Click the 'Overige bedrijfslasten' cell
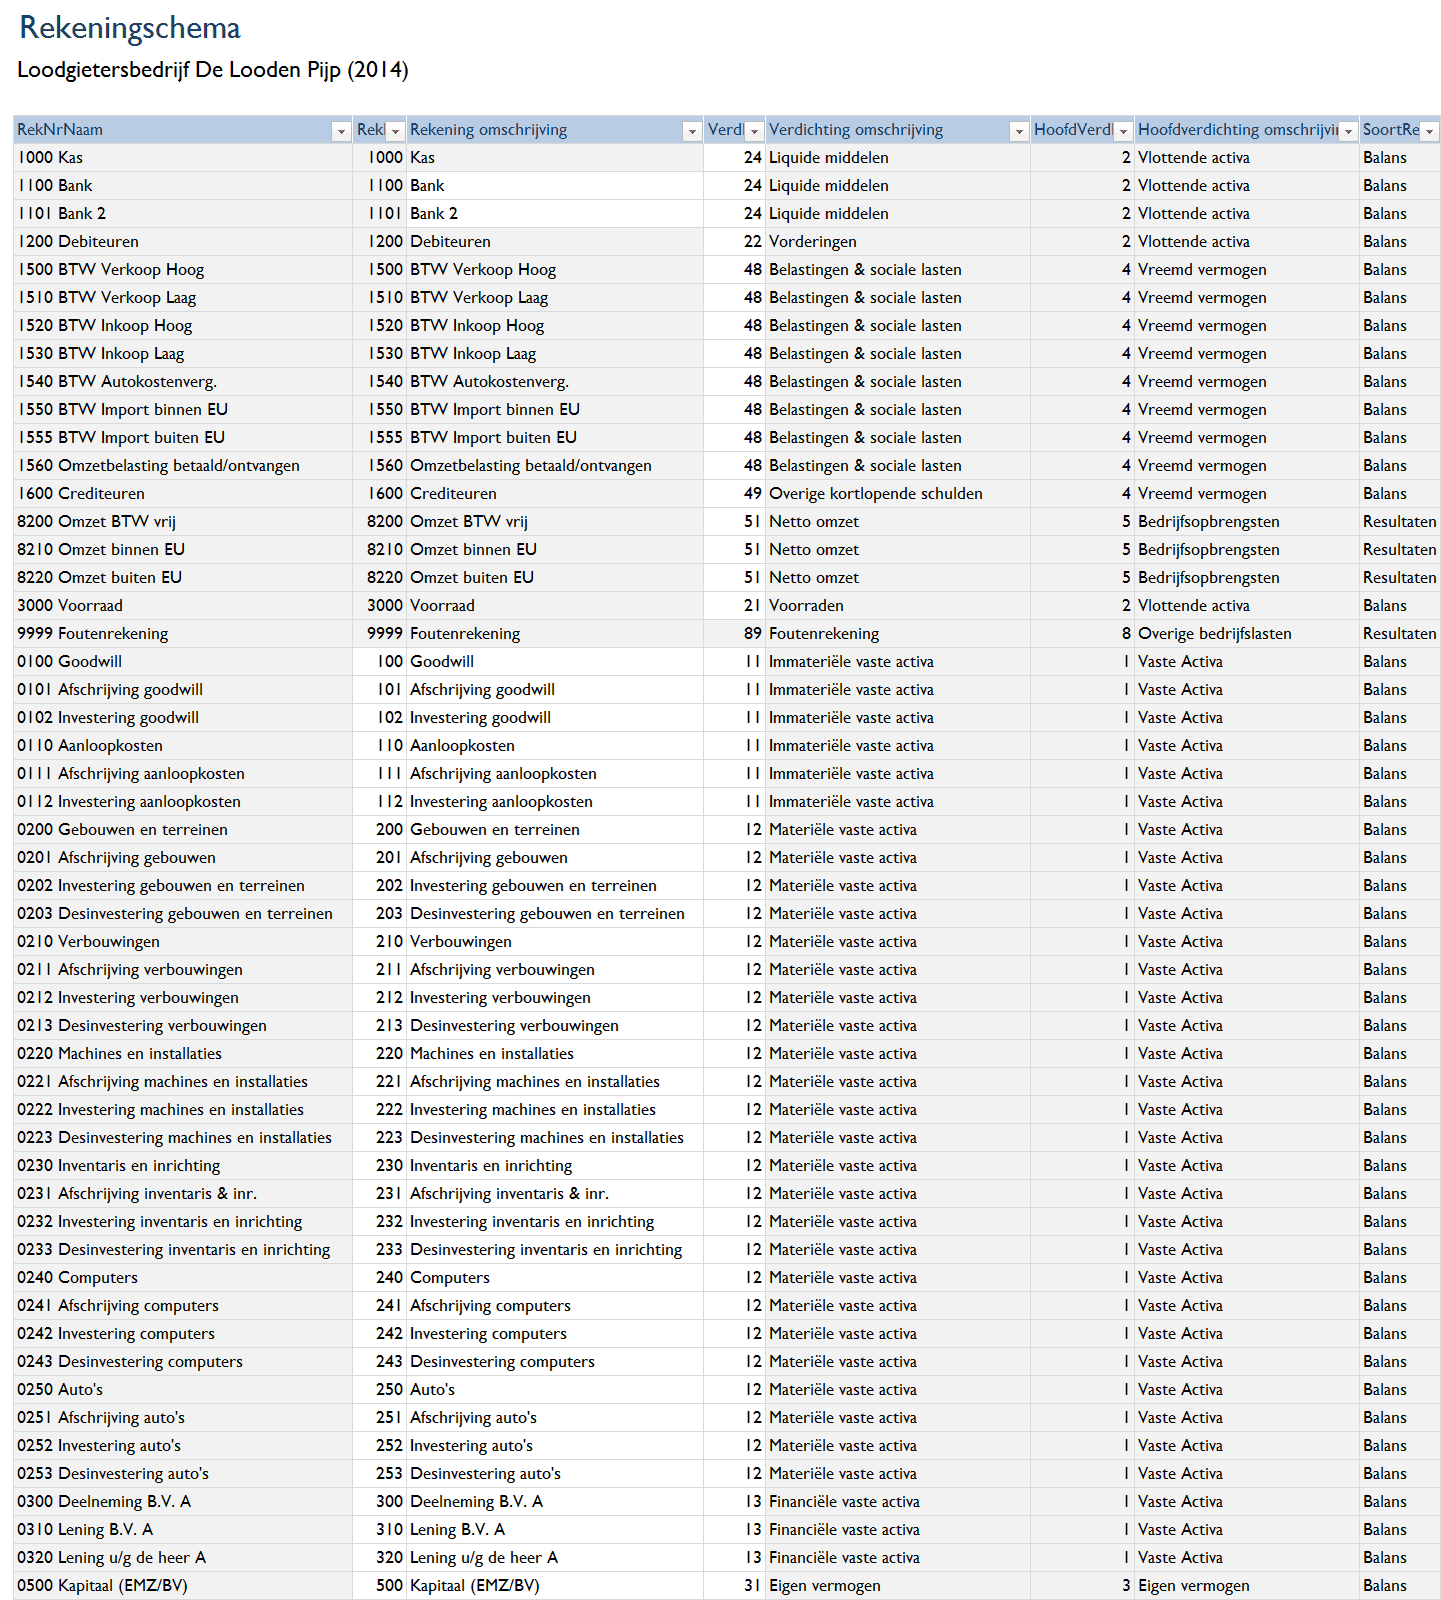Image resolution: width=1441 pixels, height=1600 pixels. 1214,634
